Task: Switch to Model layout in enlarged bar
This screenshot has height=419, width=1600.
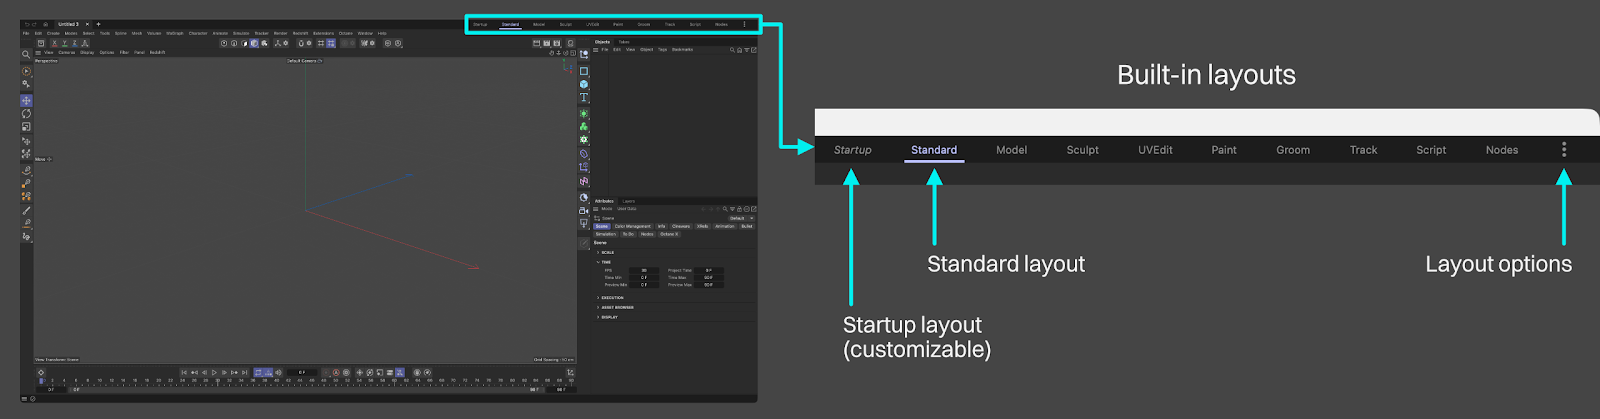Action: pos(1011,150)
